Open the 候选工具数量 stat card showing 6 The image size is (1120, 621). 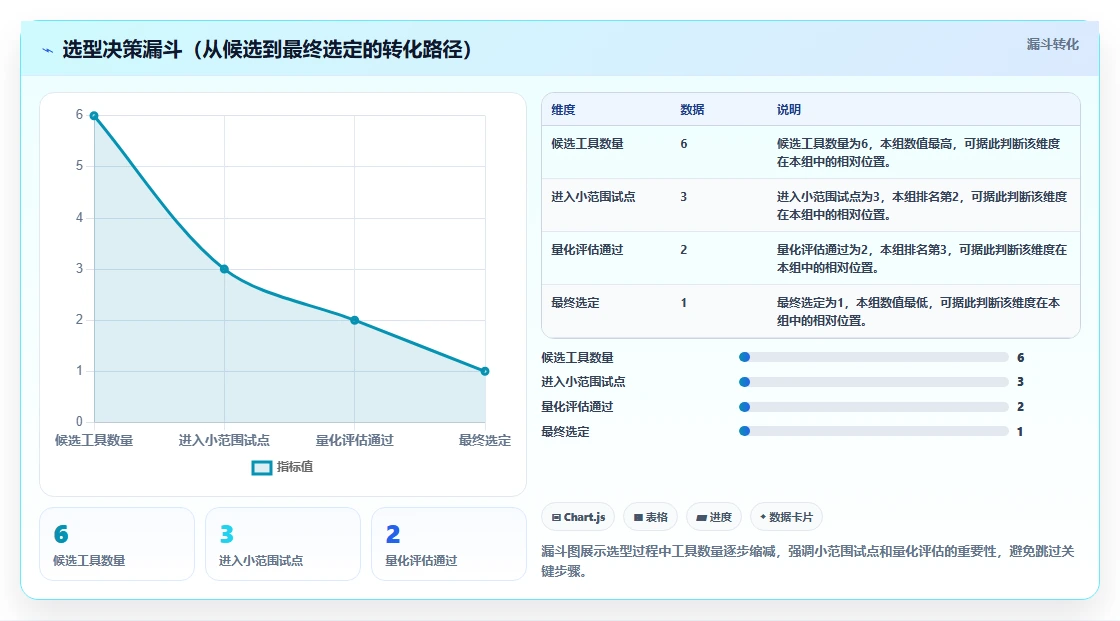117,544
